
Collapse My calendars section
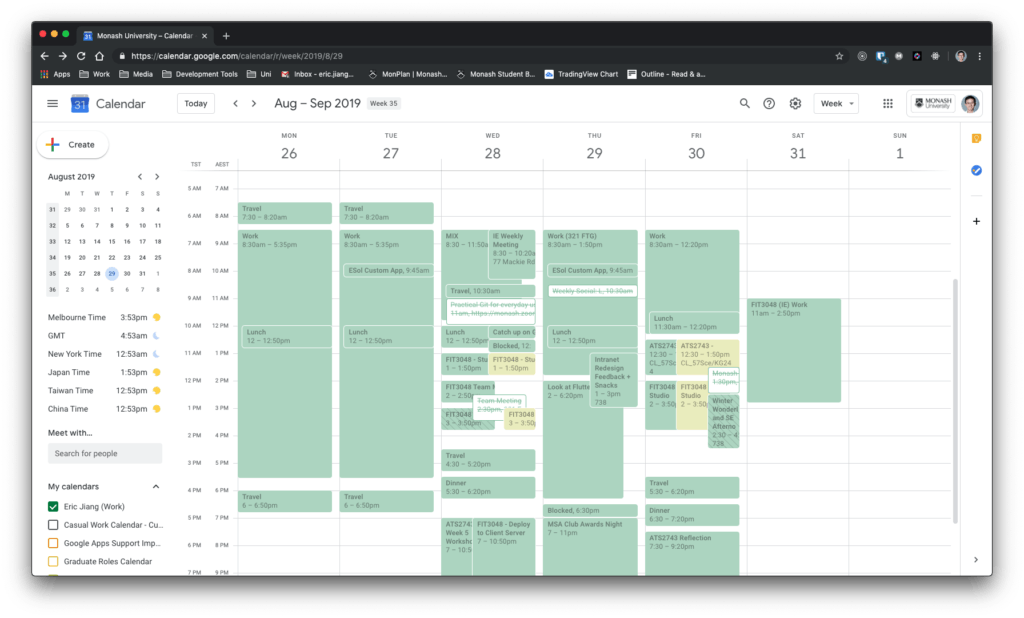click(x=156, y=487)
